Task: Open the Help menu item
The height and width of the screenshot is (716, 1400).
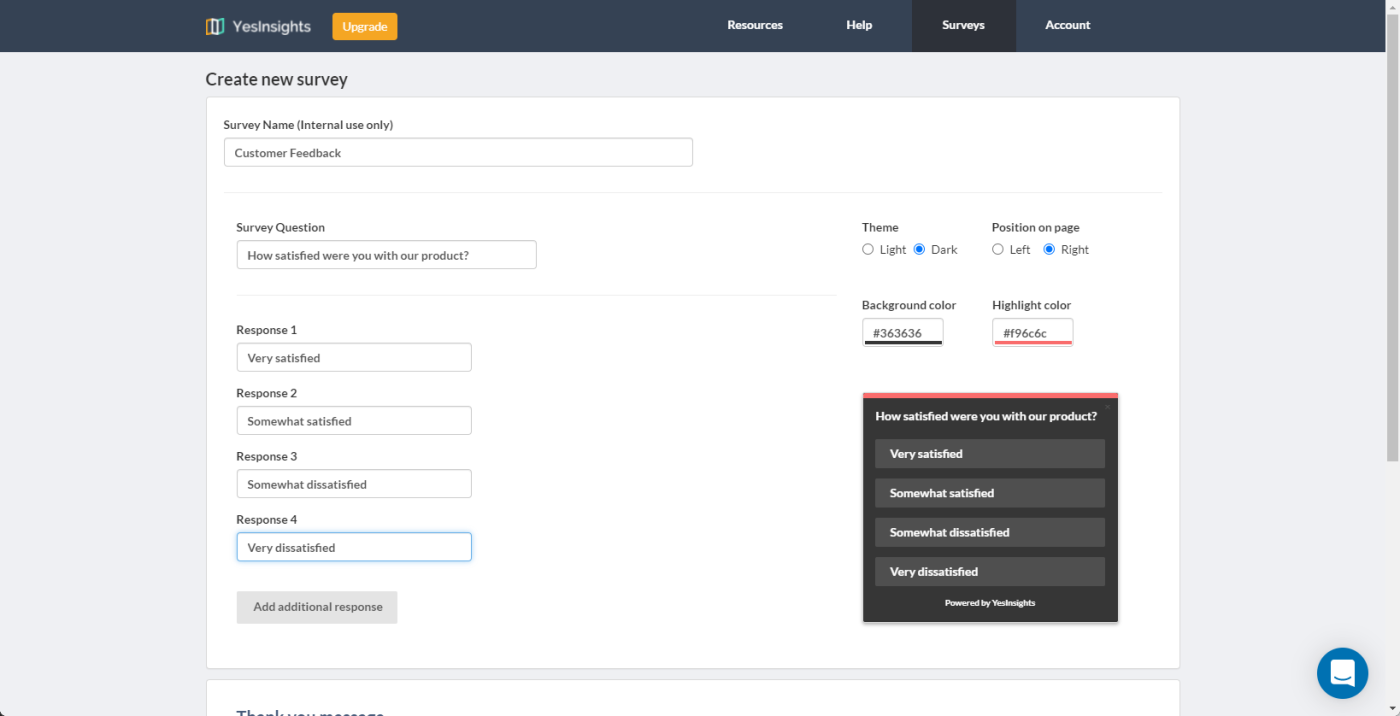Action: coord(859,25)
